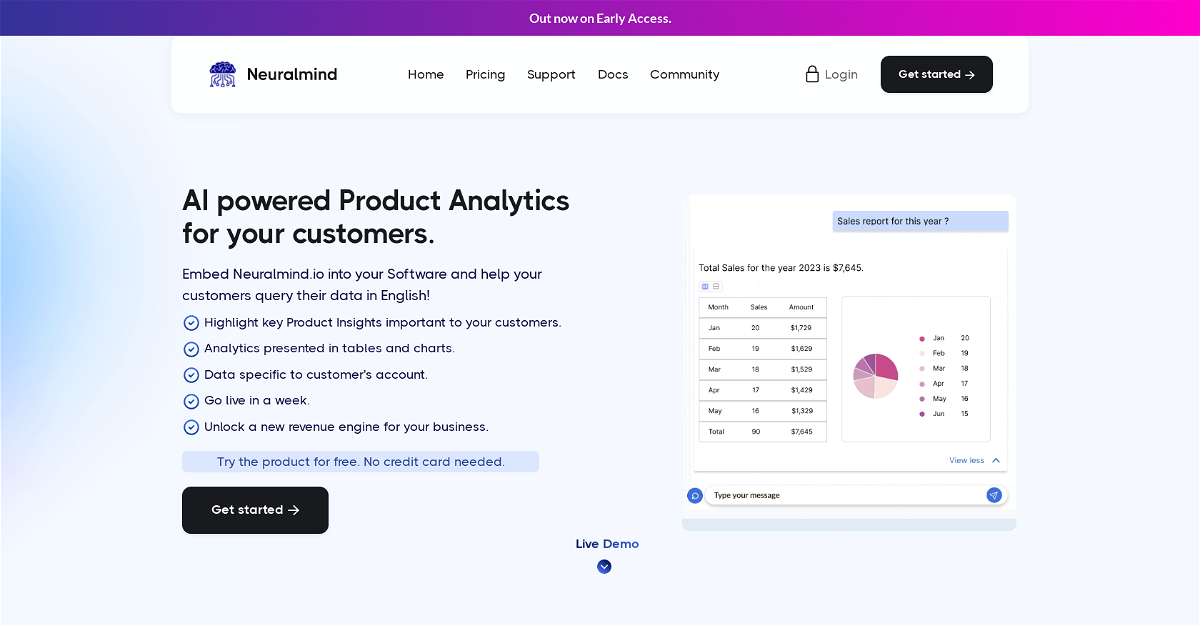1200x626 pixels.
Task: Select the side-by-side column layout icon
Action: click(x=705, y=286)
